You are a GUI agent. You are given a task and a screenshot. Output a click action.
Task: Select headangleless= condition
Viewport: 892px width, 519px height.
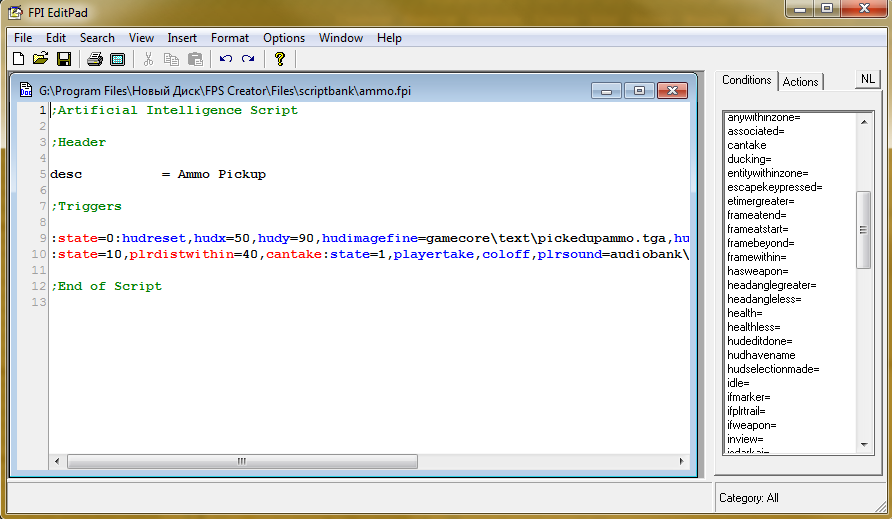[764, 299]
